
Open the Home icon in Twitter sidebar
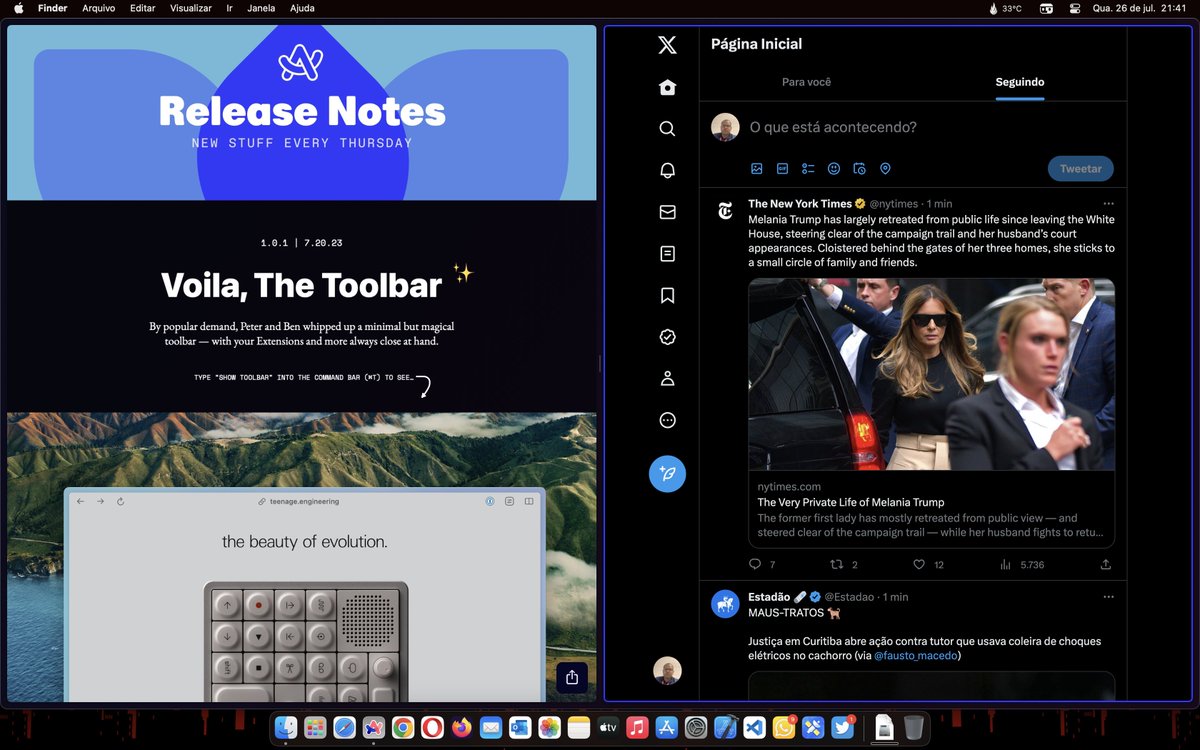667,88
